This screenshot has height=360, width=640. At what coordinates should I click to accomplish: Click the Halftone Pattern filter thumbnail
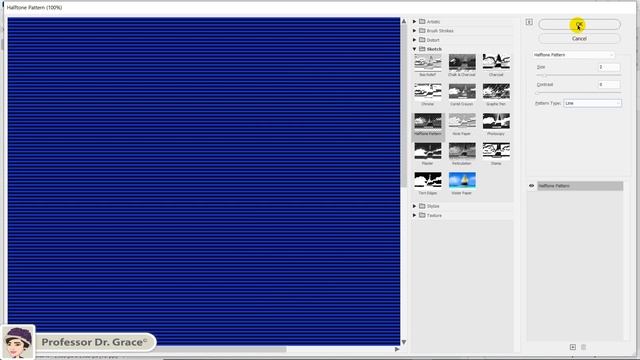427,121
